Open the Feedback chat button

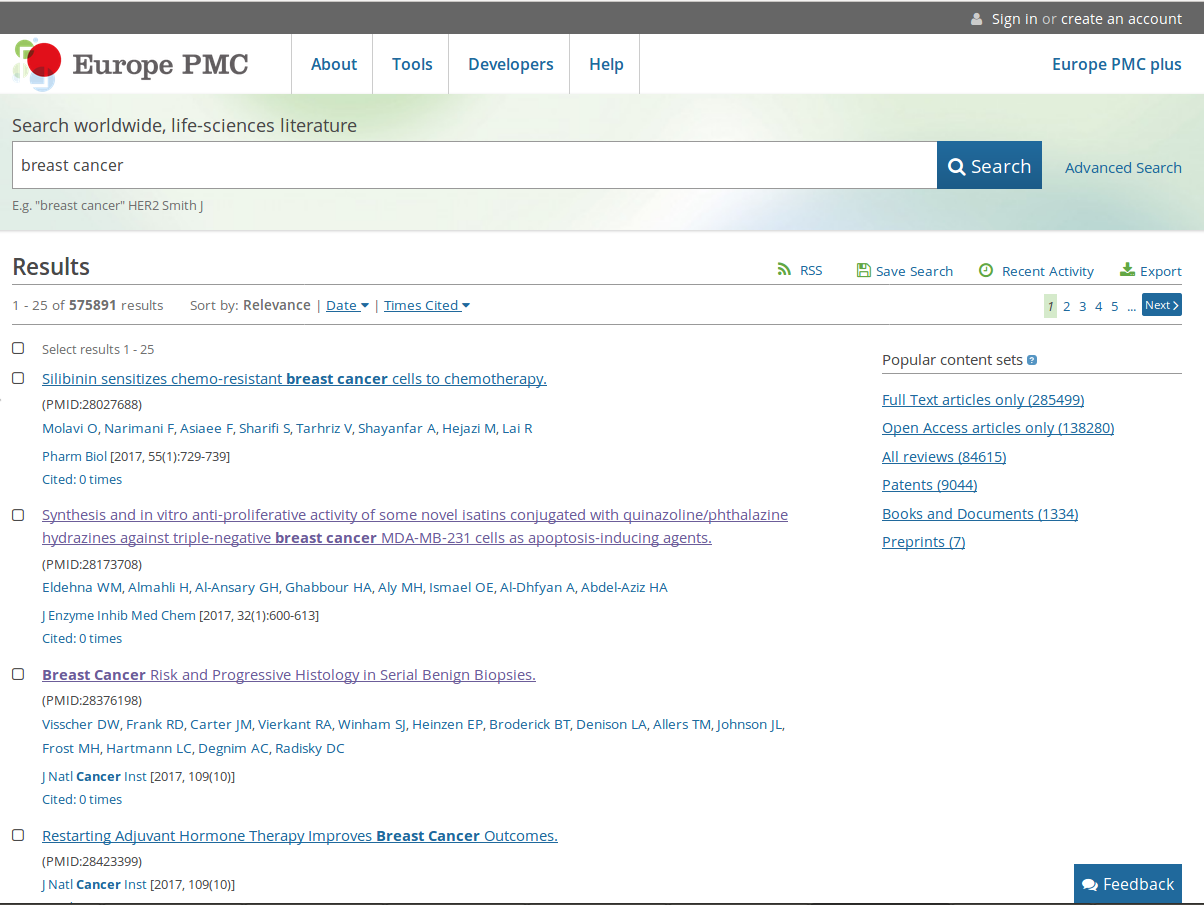click(1127, 884)
